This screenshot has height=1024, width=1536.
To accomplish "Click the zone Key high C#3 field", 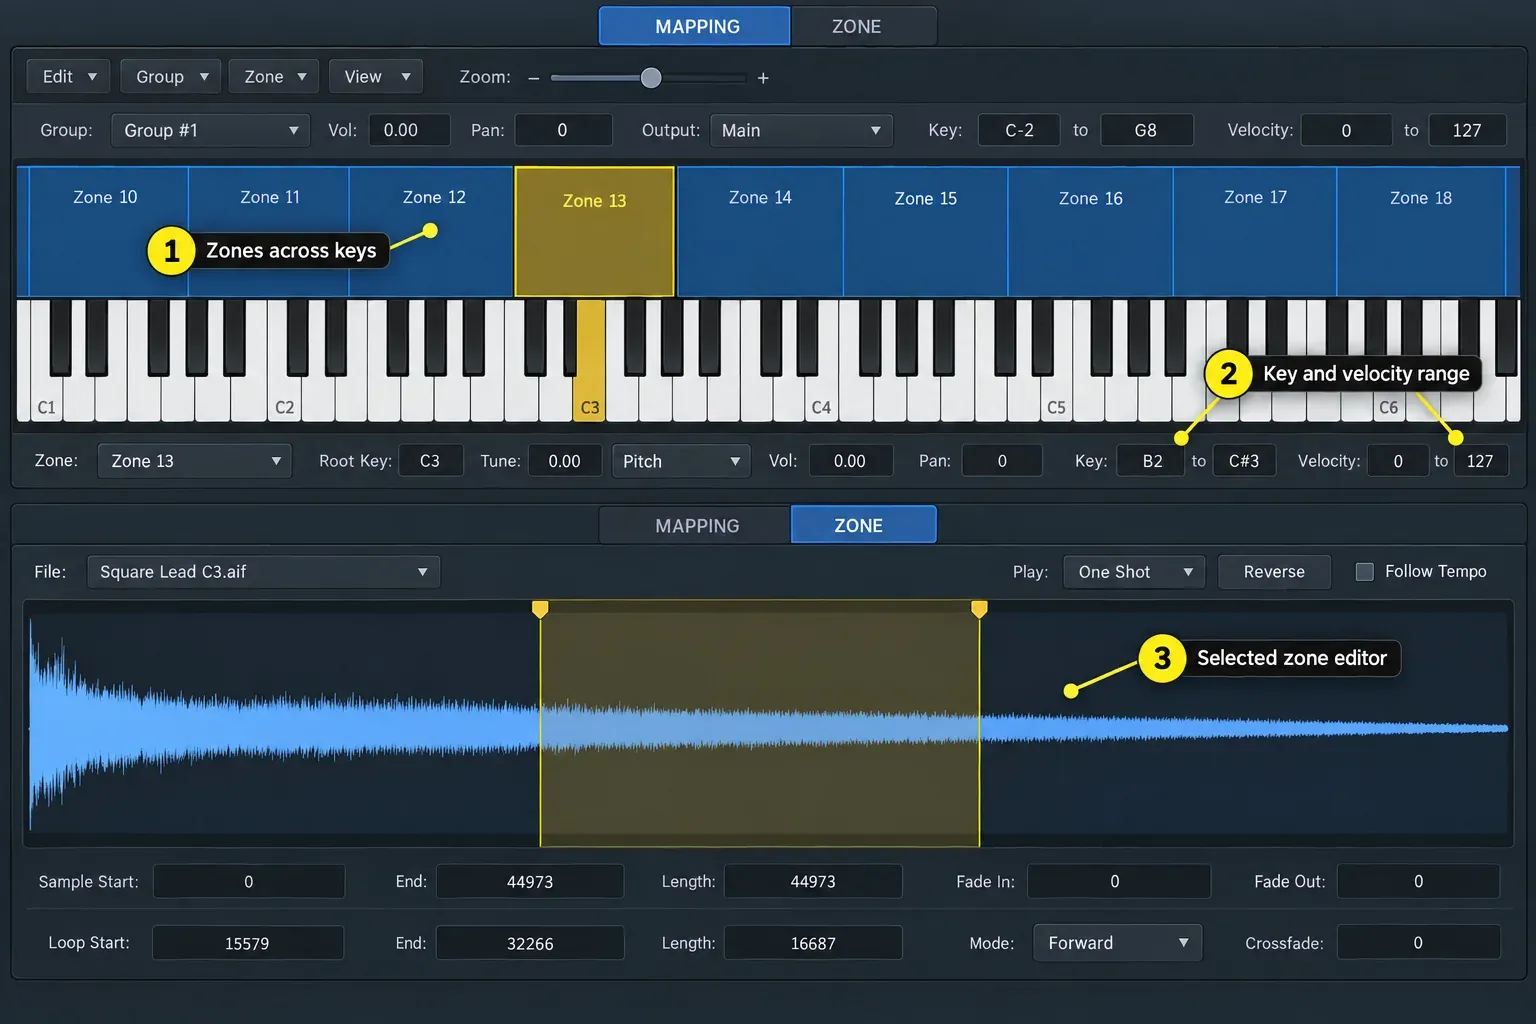I will point(1244,461).
